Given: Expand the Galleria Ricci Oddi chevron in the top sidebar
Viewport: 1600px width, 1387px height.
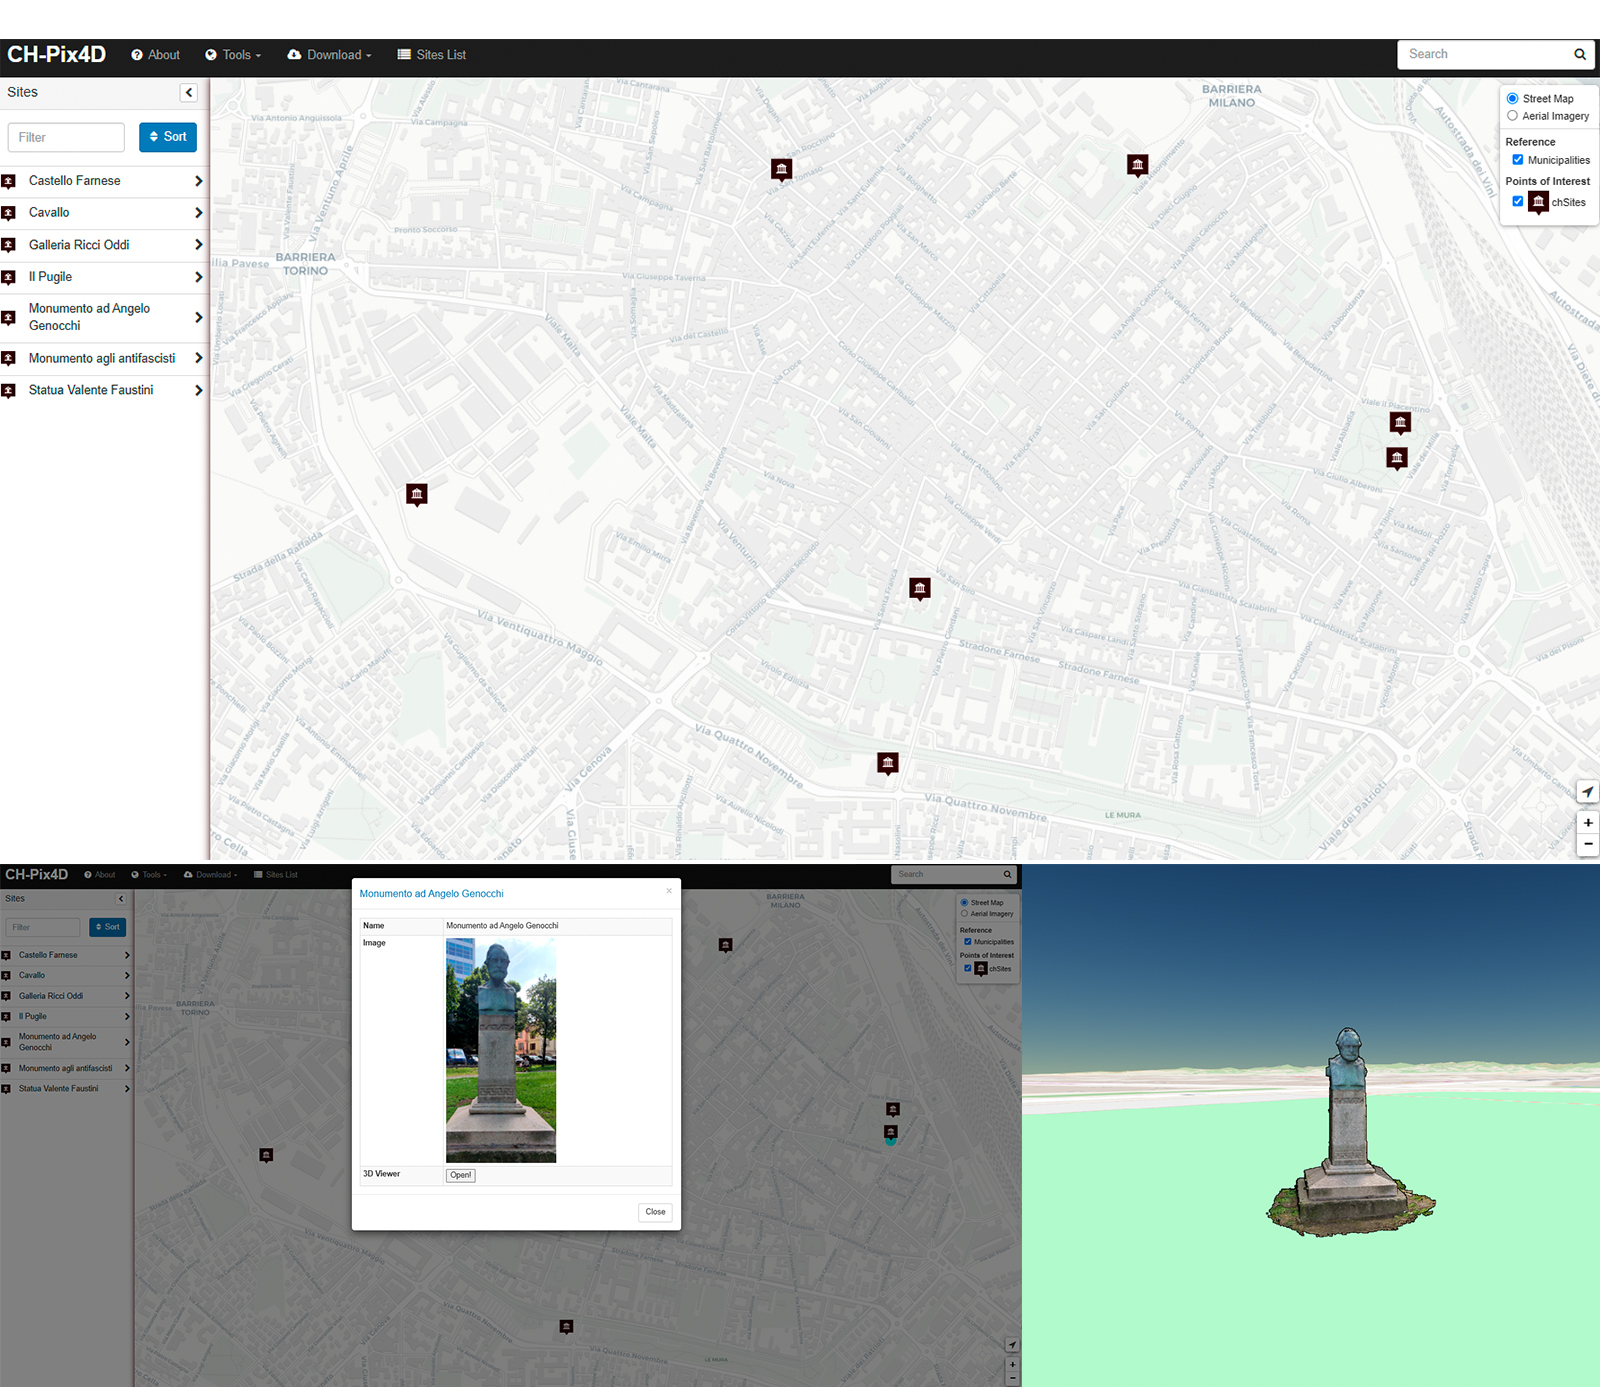Looking at the screenshot, I should [198, 245].
